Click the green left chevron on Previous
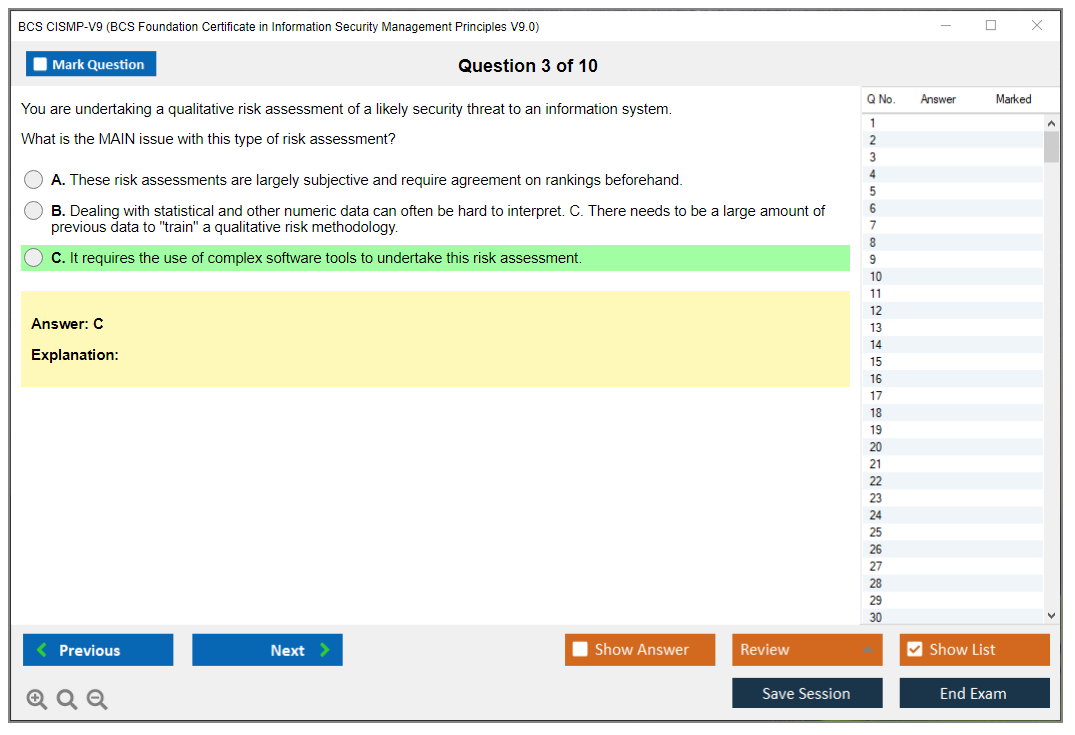 point(41,650)
